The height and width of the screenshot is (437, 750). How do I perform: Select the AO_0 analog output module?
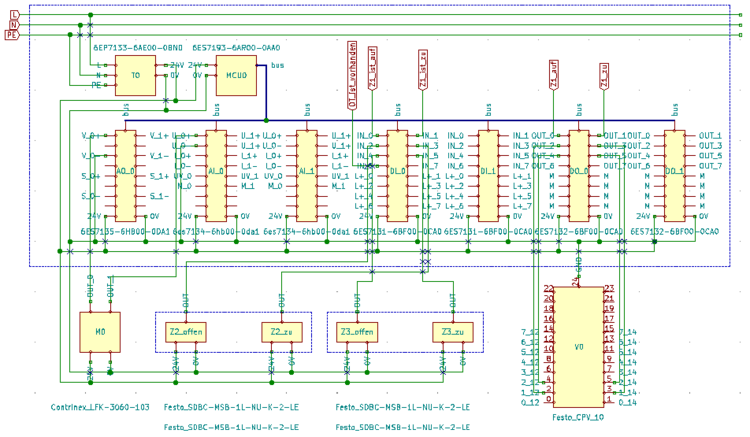[x=125, y=174]
